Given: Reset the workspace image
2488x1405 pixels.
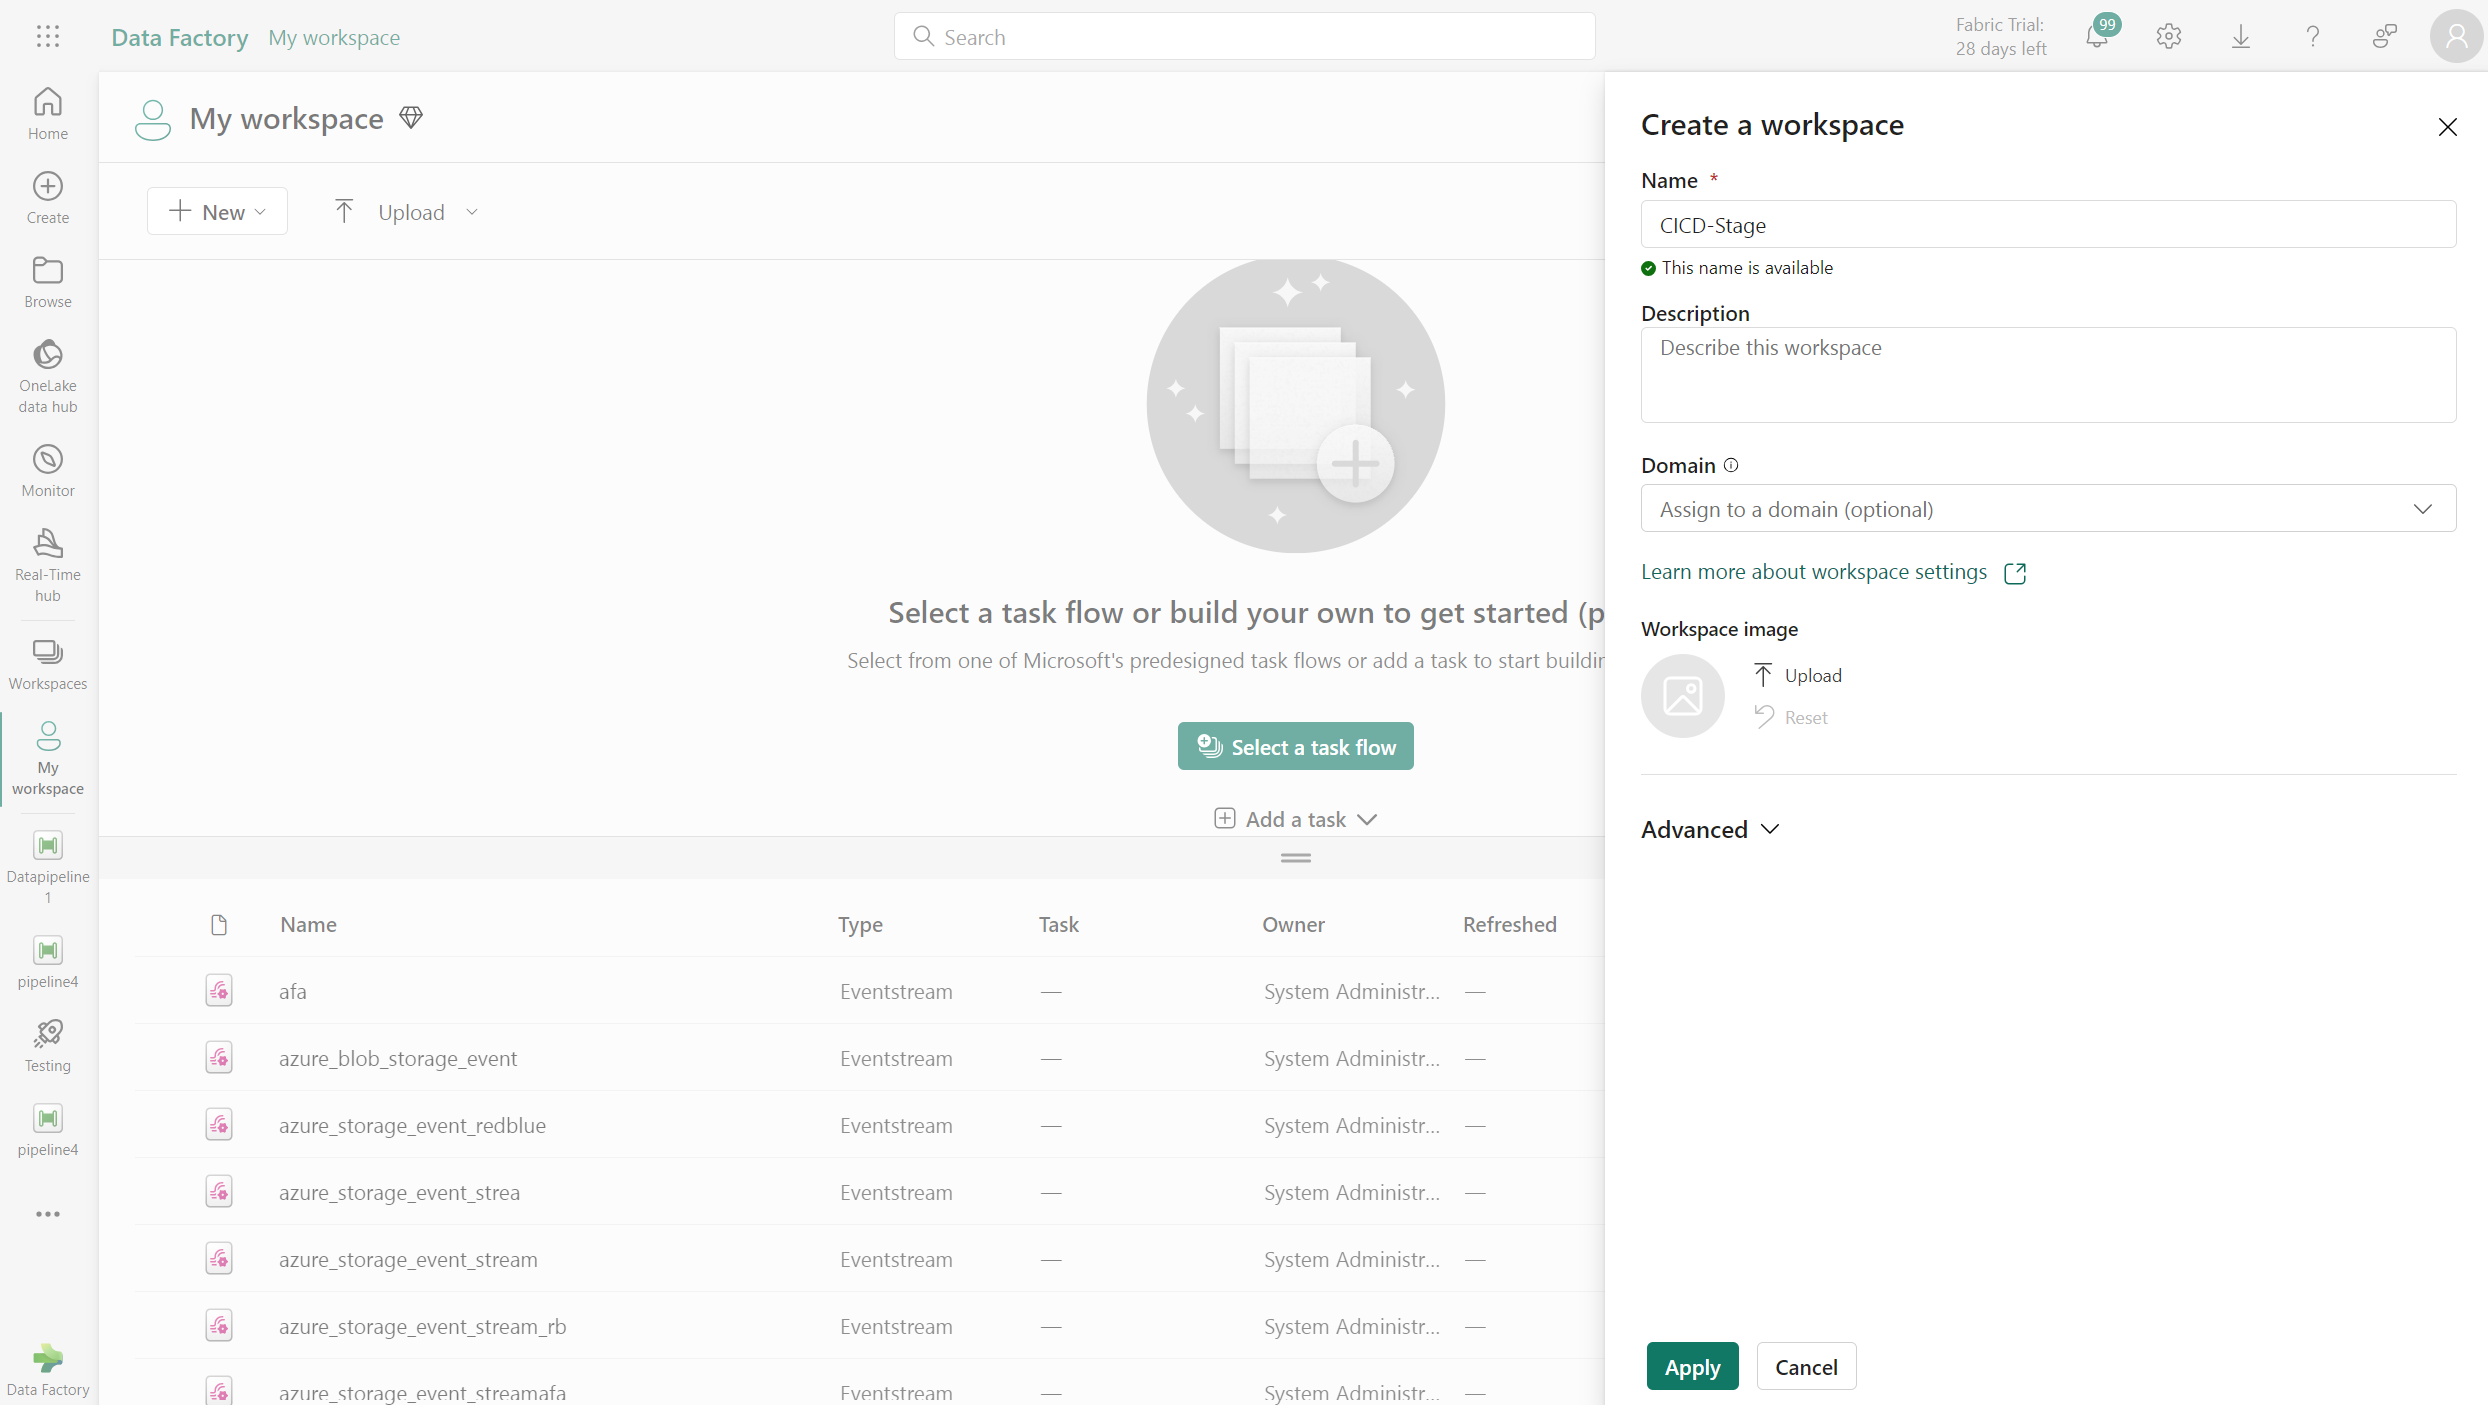Looking at the screenshot, I should (1791, 717).
